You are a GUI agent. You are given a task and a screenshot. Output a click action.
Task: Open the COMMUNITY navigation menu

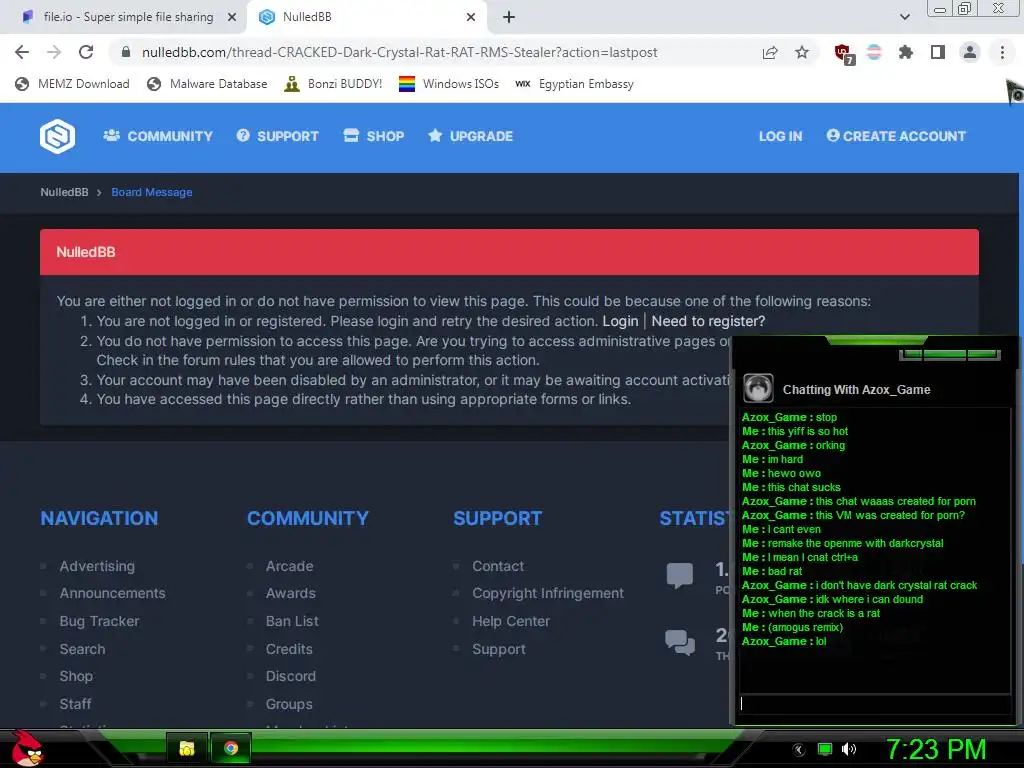[x=158, y=136]
